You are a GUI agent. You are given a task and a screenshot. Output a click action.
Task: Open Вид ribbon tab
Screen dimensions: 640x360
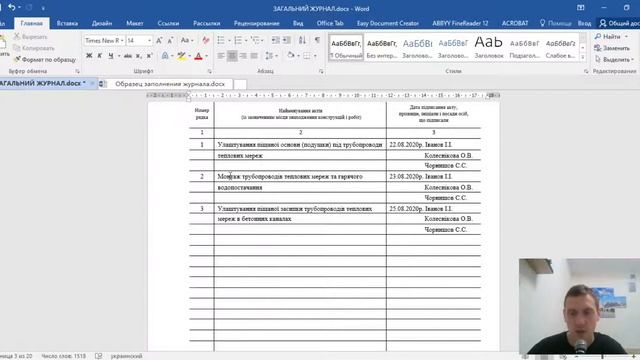tap(298, 23)
